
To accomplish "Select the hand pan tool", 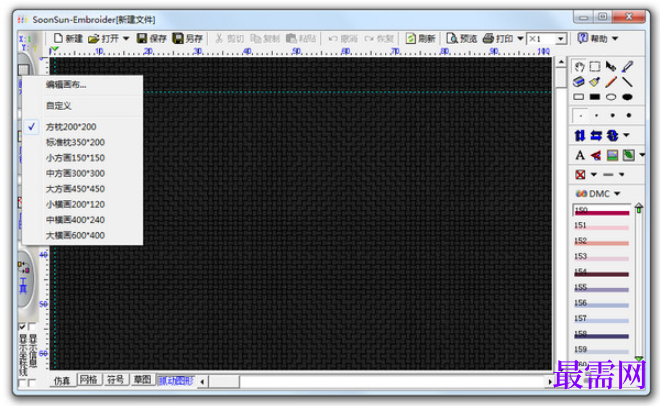I will click(x=579, y=67).
